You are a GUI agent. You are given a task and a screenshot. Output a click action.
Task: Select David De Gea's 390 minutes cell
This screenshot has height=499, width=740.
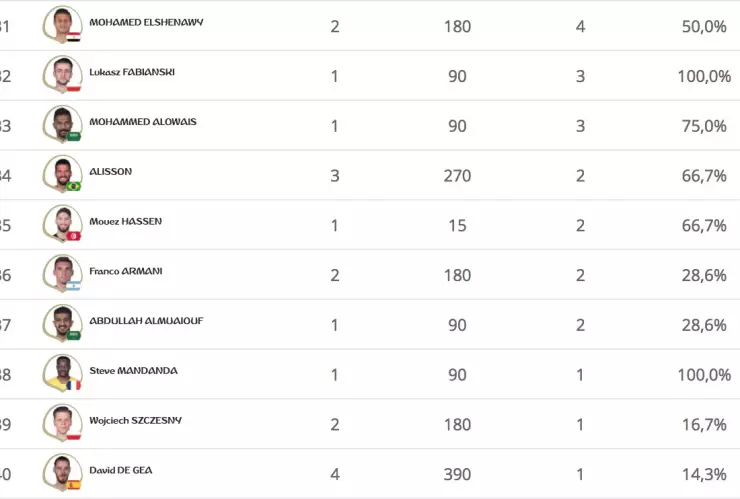(x=457, y=474)
